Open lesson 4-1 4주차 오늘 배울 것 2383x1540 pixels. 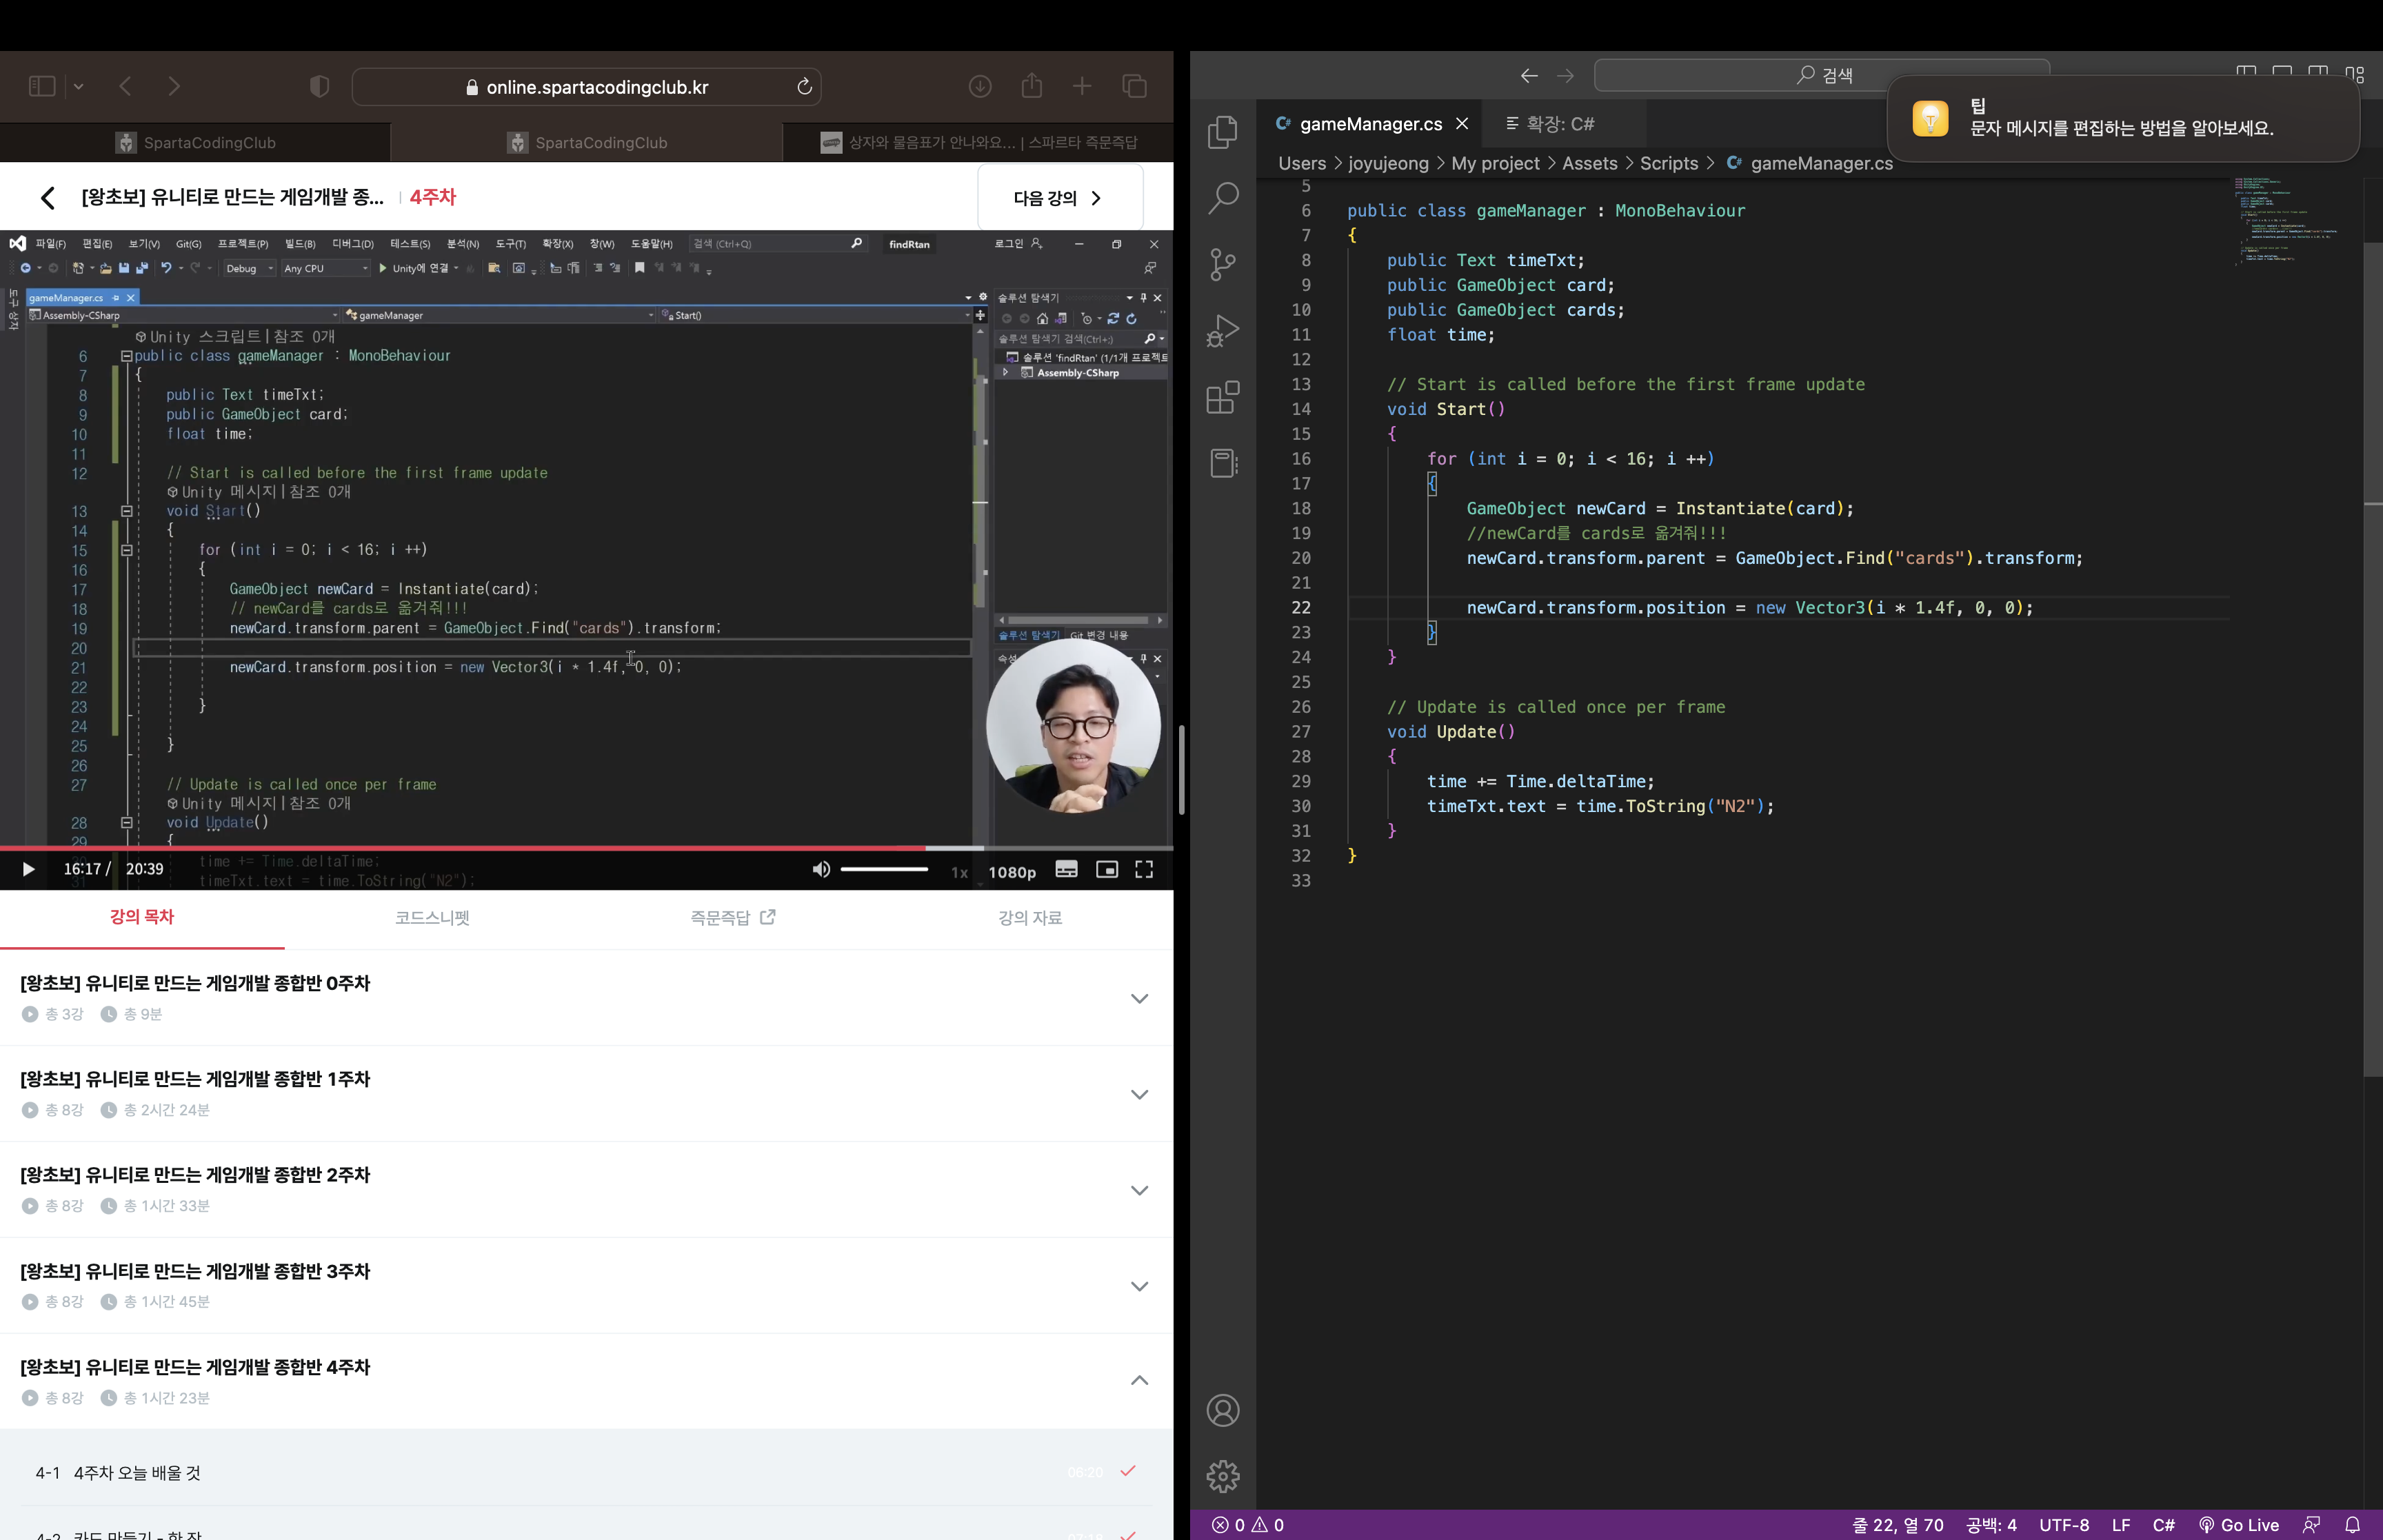(586, 1472)
